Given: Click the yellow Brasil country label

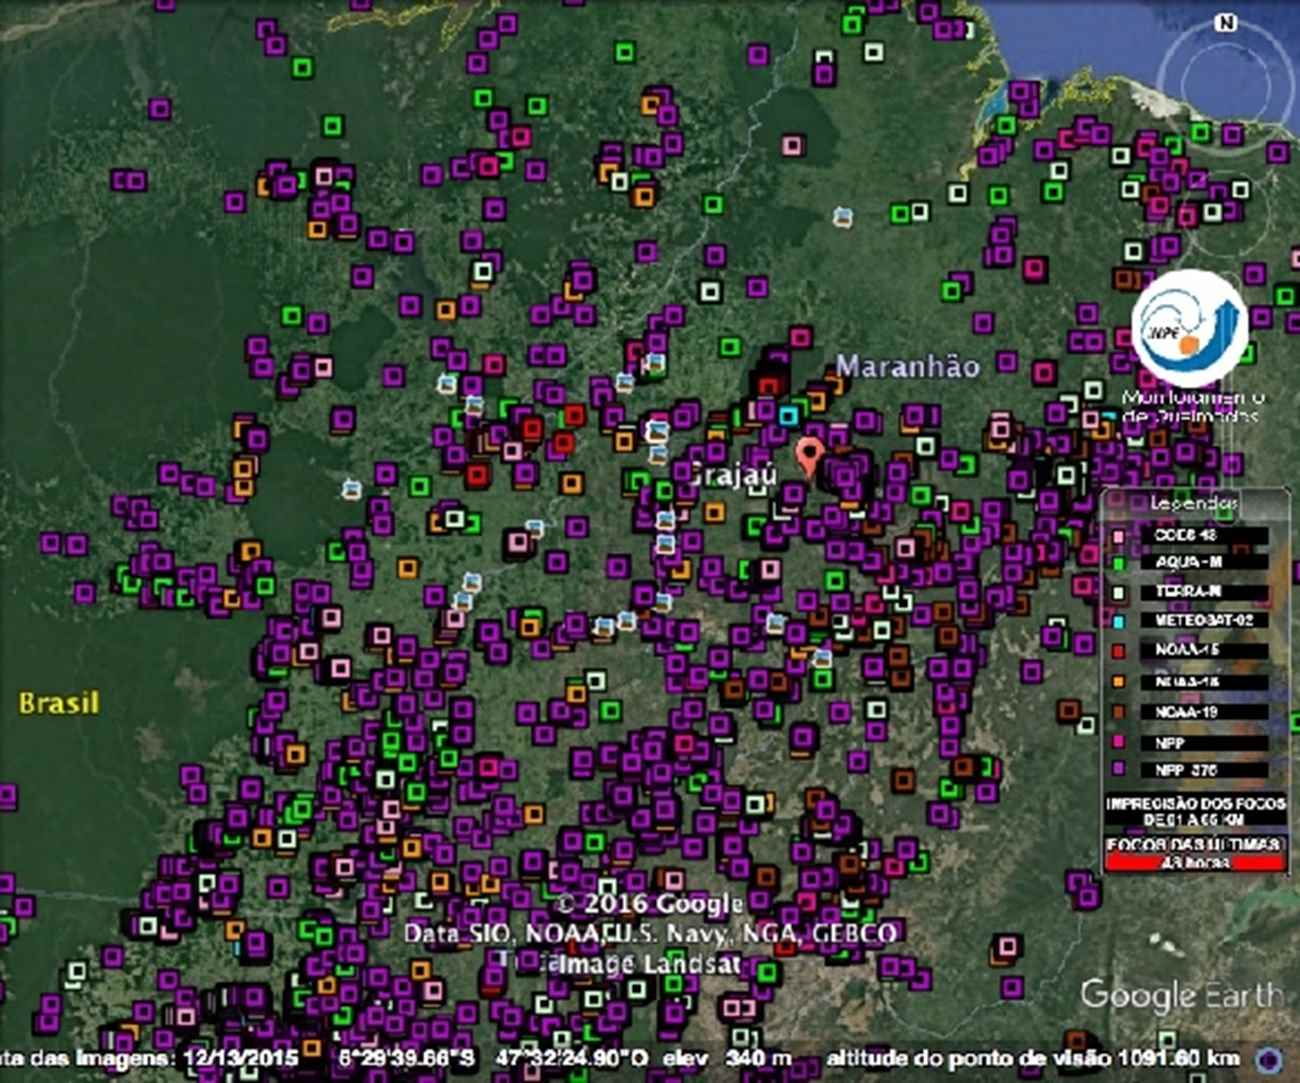Looking at the screenshot, I should (60, 703).
